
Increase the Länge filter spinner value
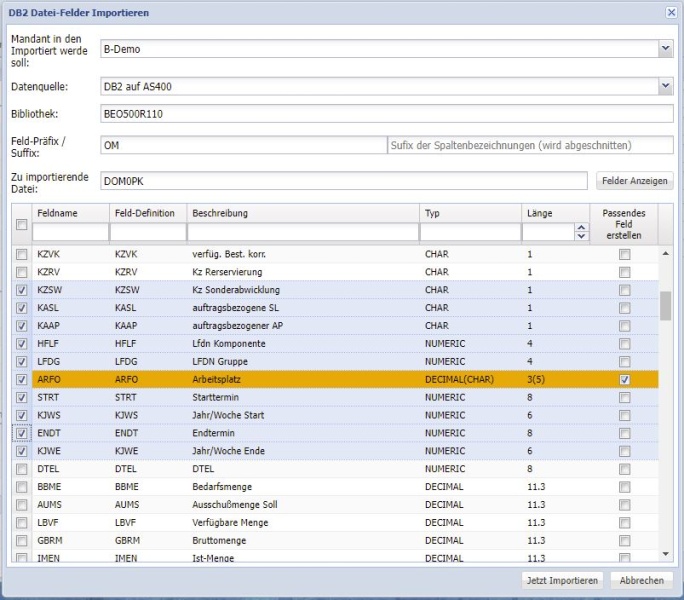[582, 228]
